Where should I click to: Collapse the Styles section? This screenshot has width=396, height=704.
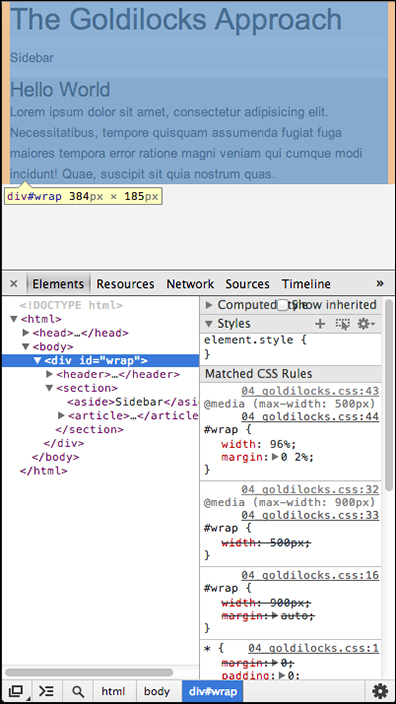point(209,324)
